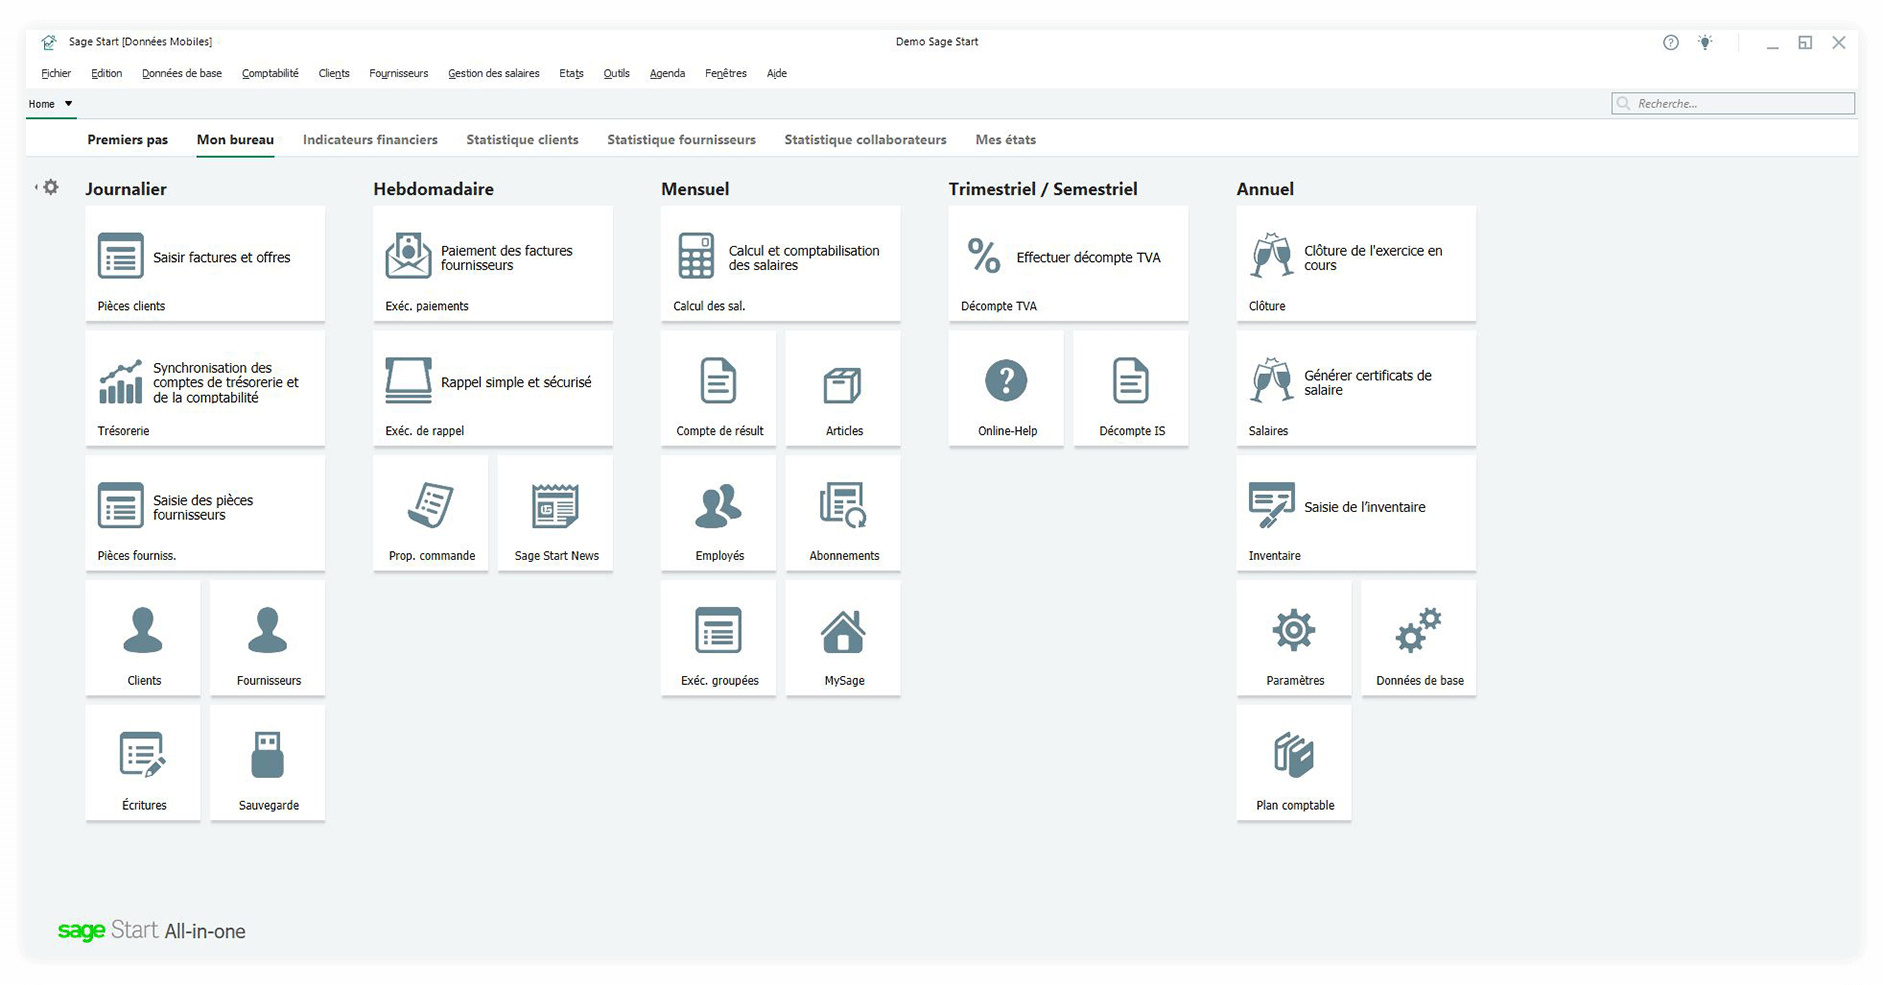
Task: Open the Exéc. groupées tile
Action: pyautogui.click(x=719, y=638)
